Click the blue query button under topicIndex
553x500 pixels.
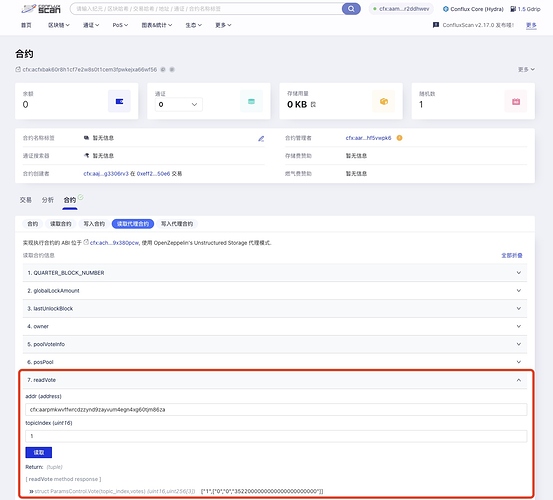pyautogui.click(x=38, y=452)
